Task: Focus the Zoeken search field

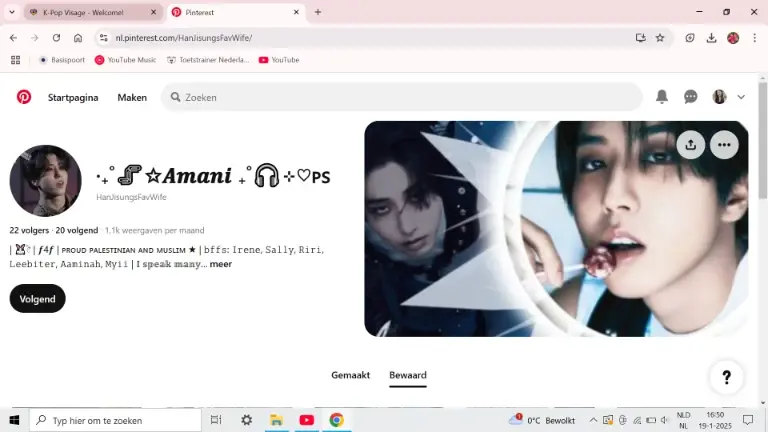Action: coord(402,97)
